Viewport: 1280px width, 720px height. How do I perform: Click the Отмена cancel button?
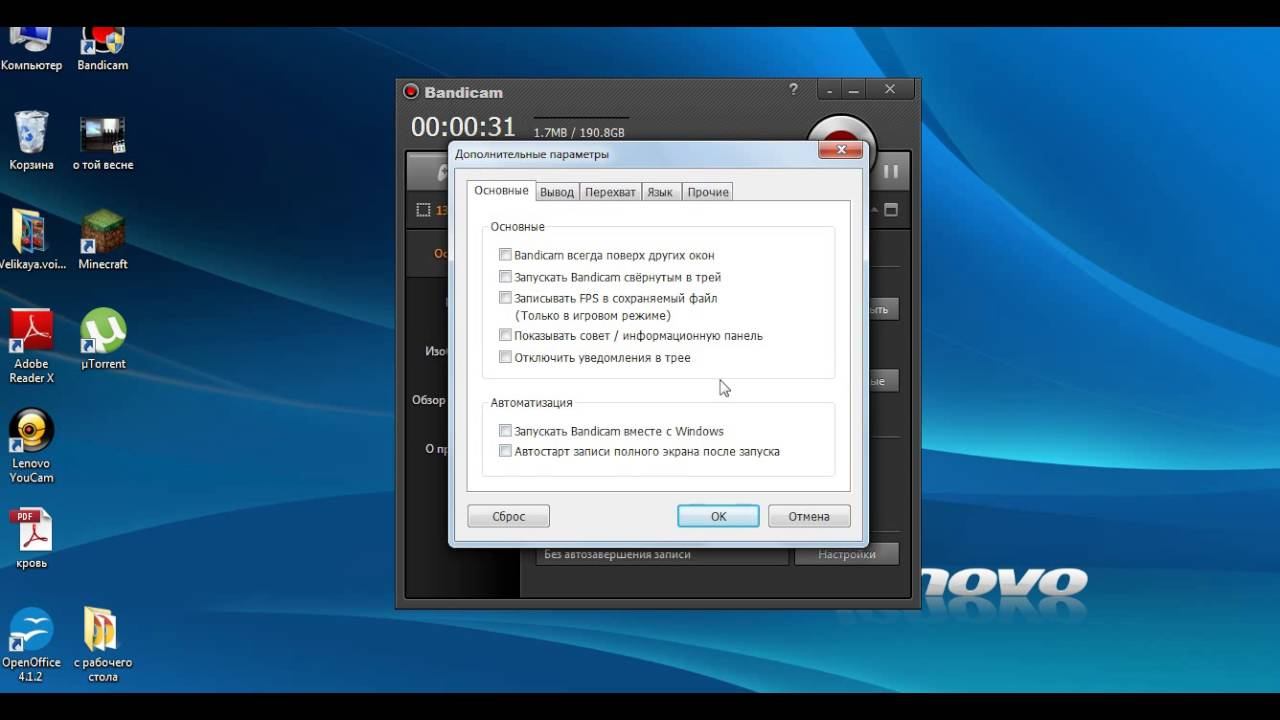(x=809, y=516)
